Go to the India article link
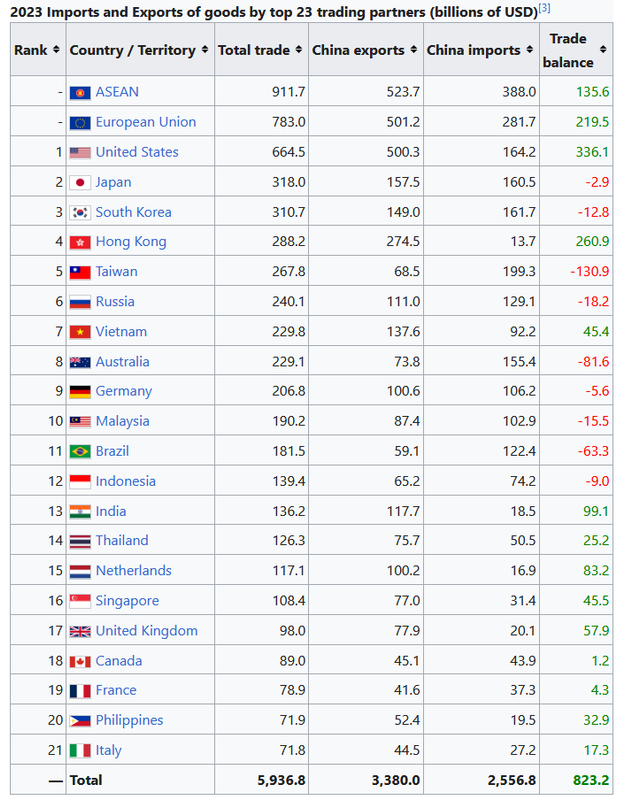This screenshot has width=625, height=800. click(x=111, y=511)
